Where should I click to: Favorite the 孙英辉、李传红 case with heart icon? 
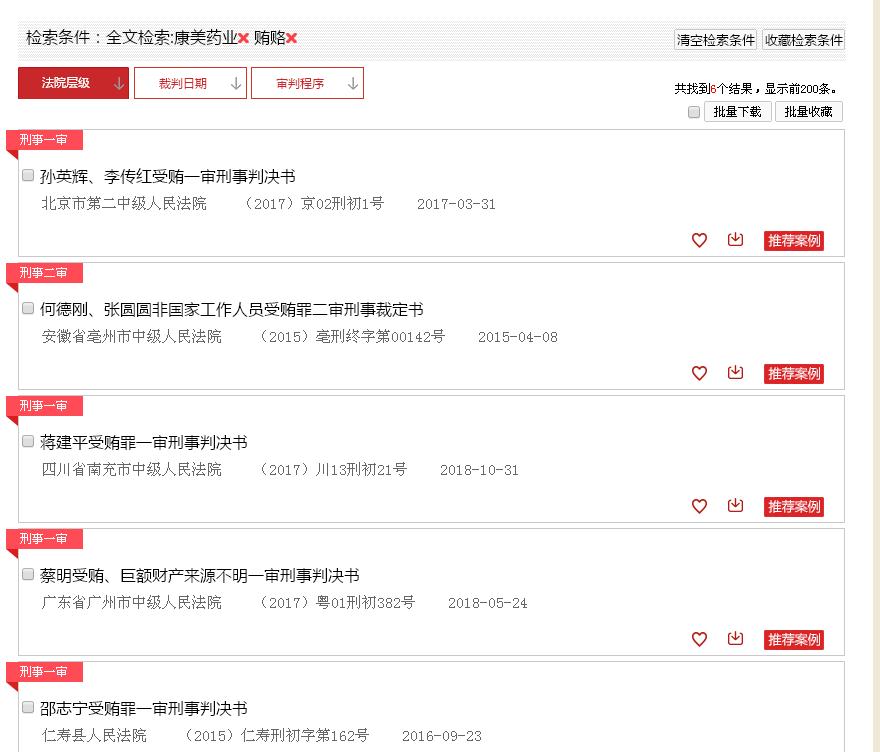point(699,240)
